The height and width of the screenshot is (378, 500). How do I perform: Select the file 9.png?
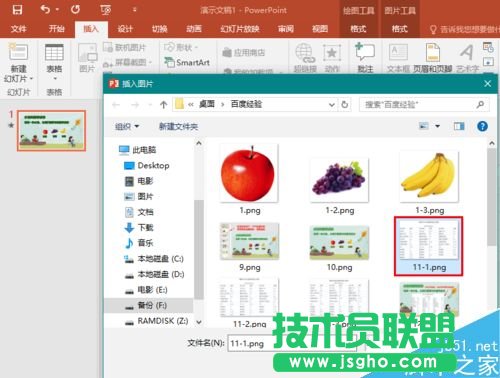249,247
